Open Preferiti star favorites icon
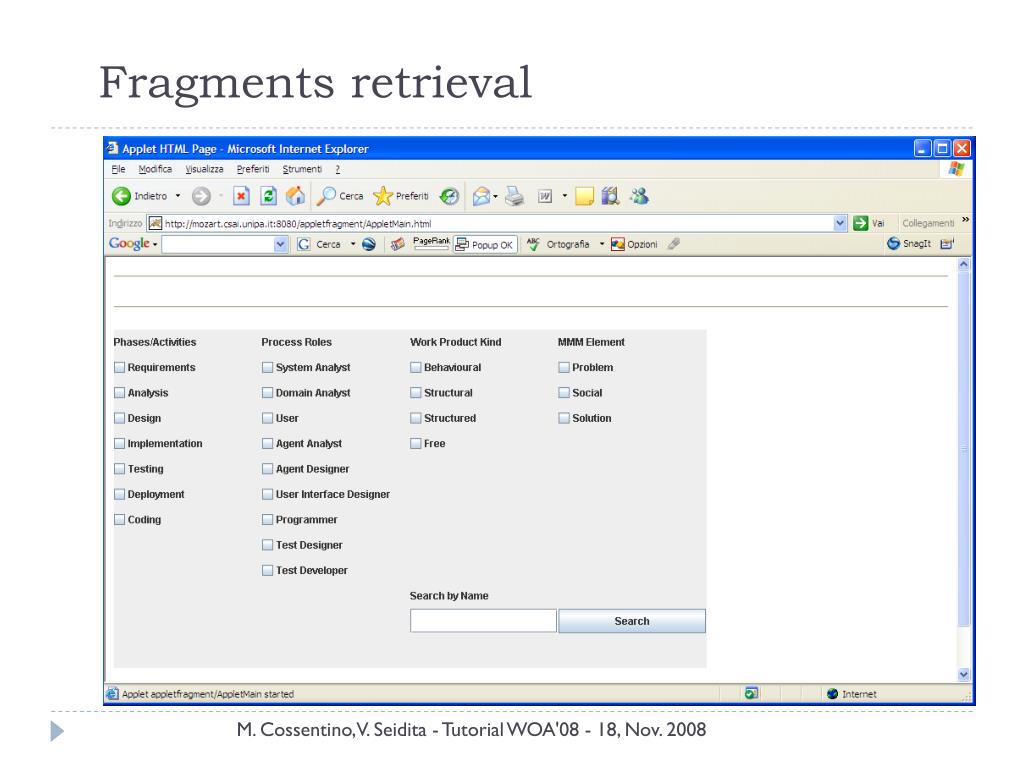Image resolution: width=1024 pixels, height=768 pixels. click(x=383, y=196)
